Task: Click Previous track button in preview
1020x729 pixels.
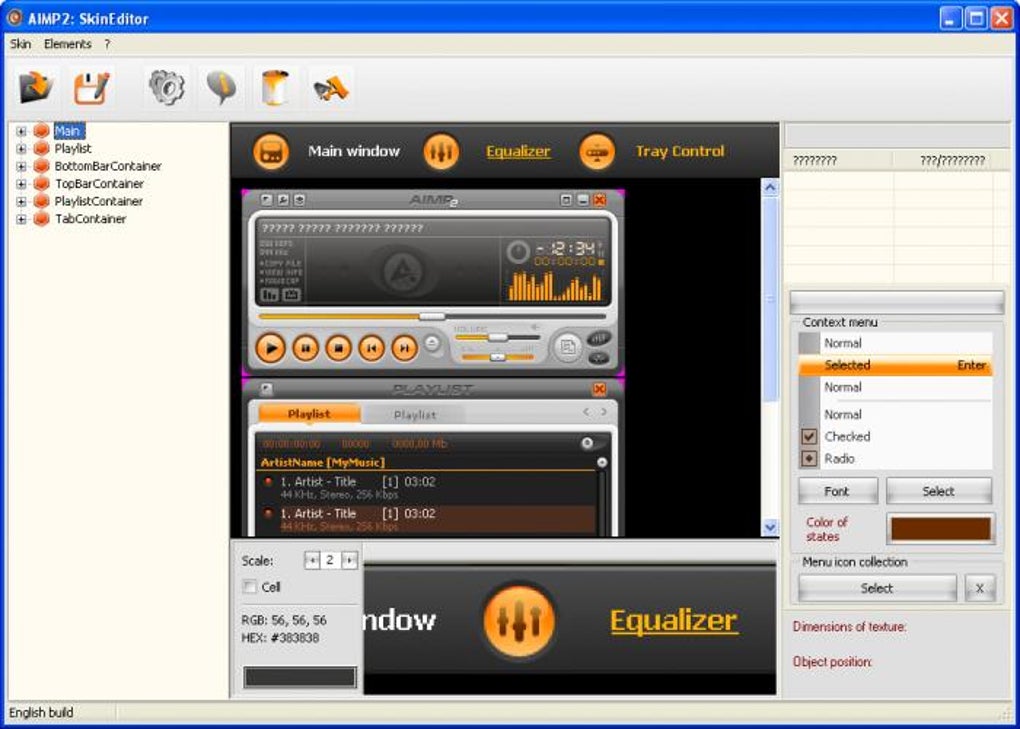Action: 371,349
